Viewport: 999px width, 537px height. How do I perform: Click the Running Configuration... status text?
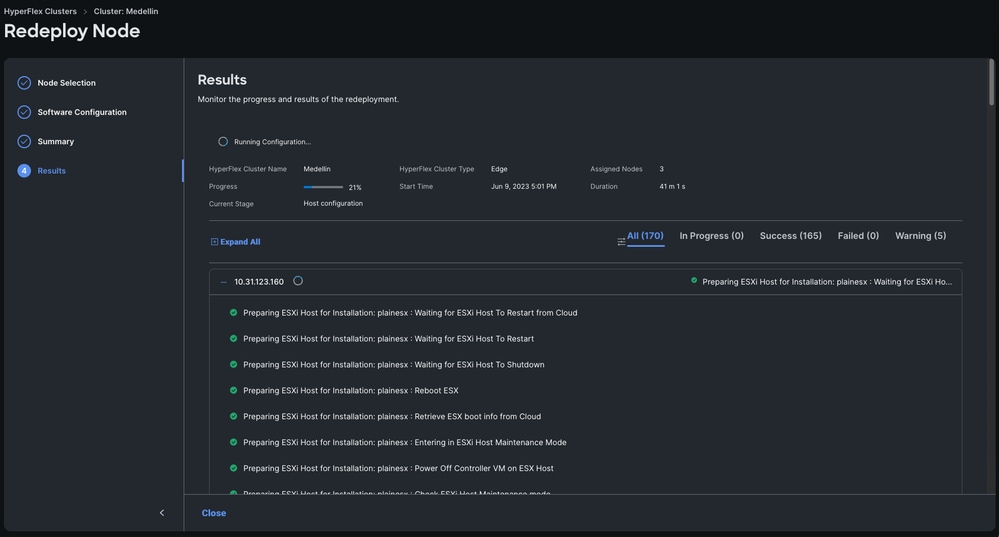pyautogui.click(x=273, y=142)
